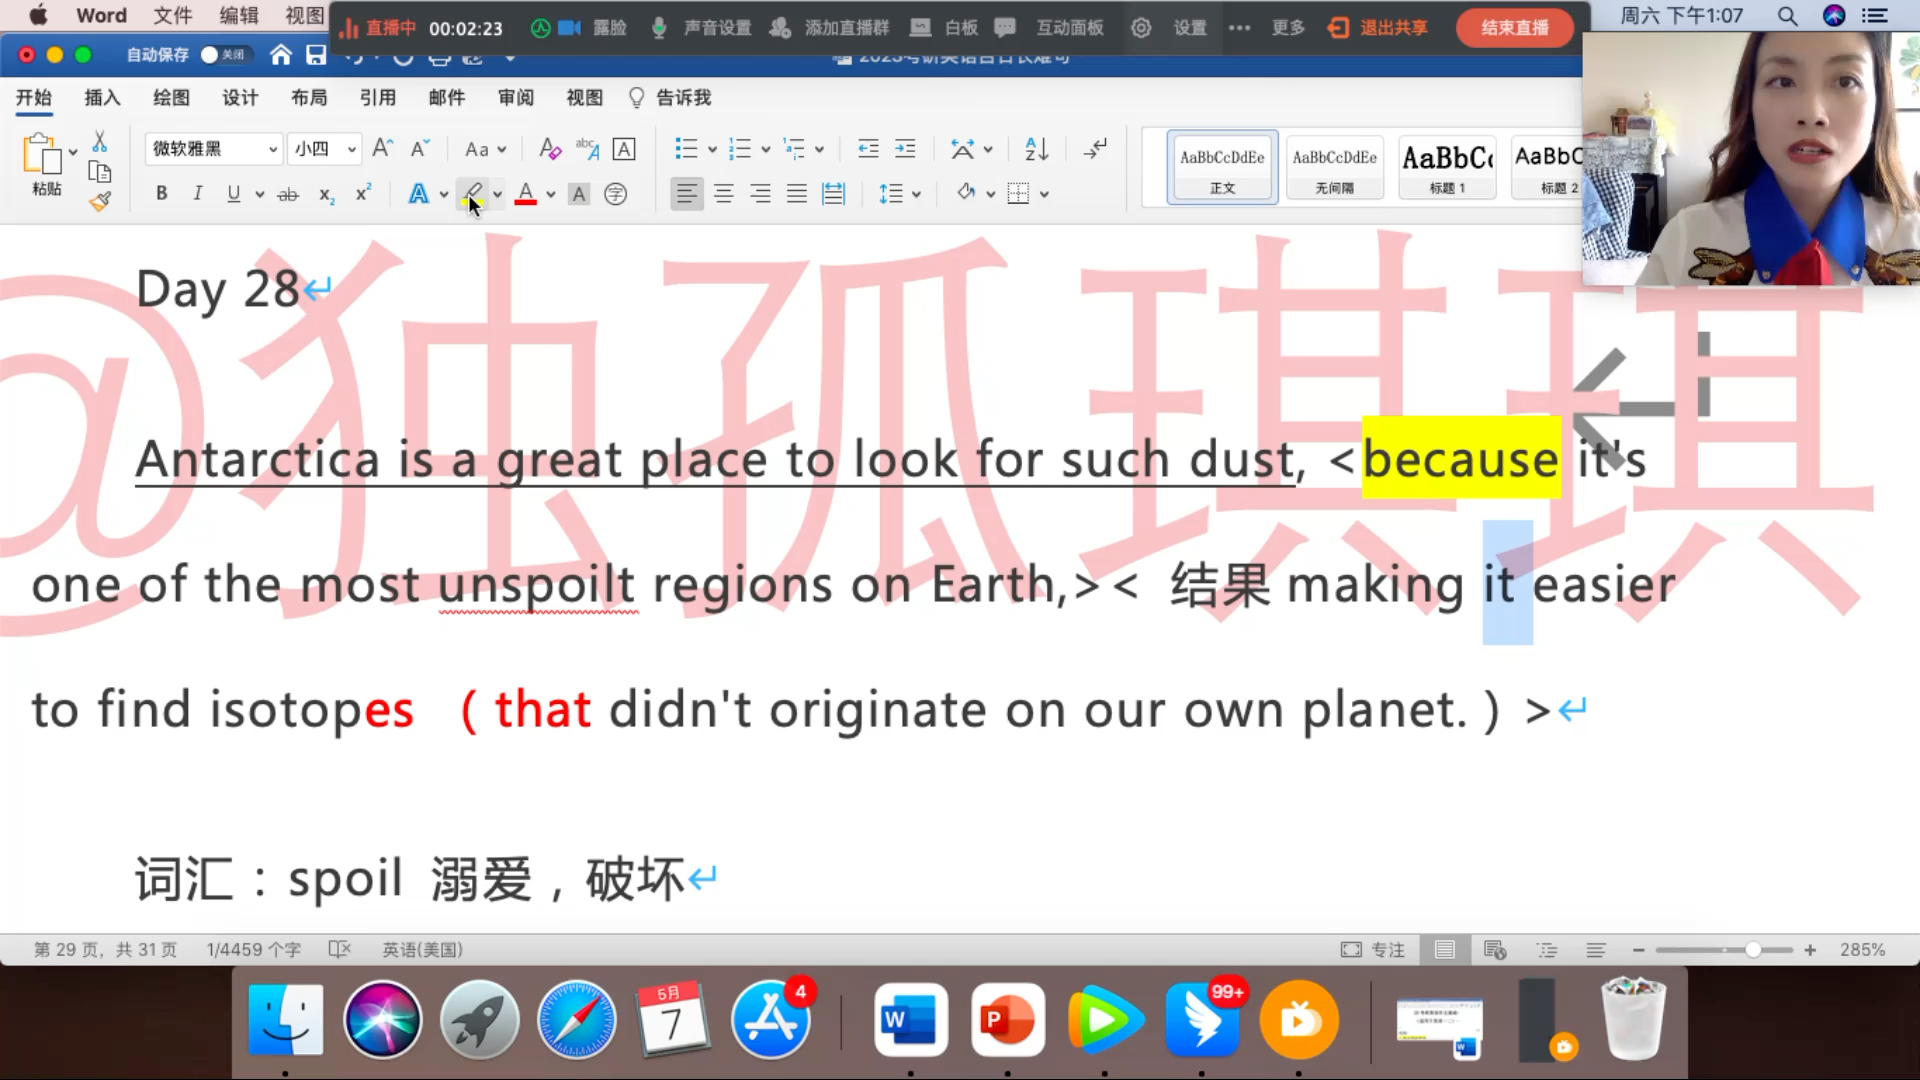1920x1080 pixels.
Task: Click increase indent icon
Action: (905, 148)
